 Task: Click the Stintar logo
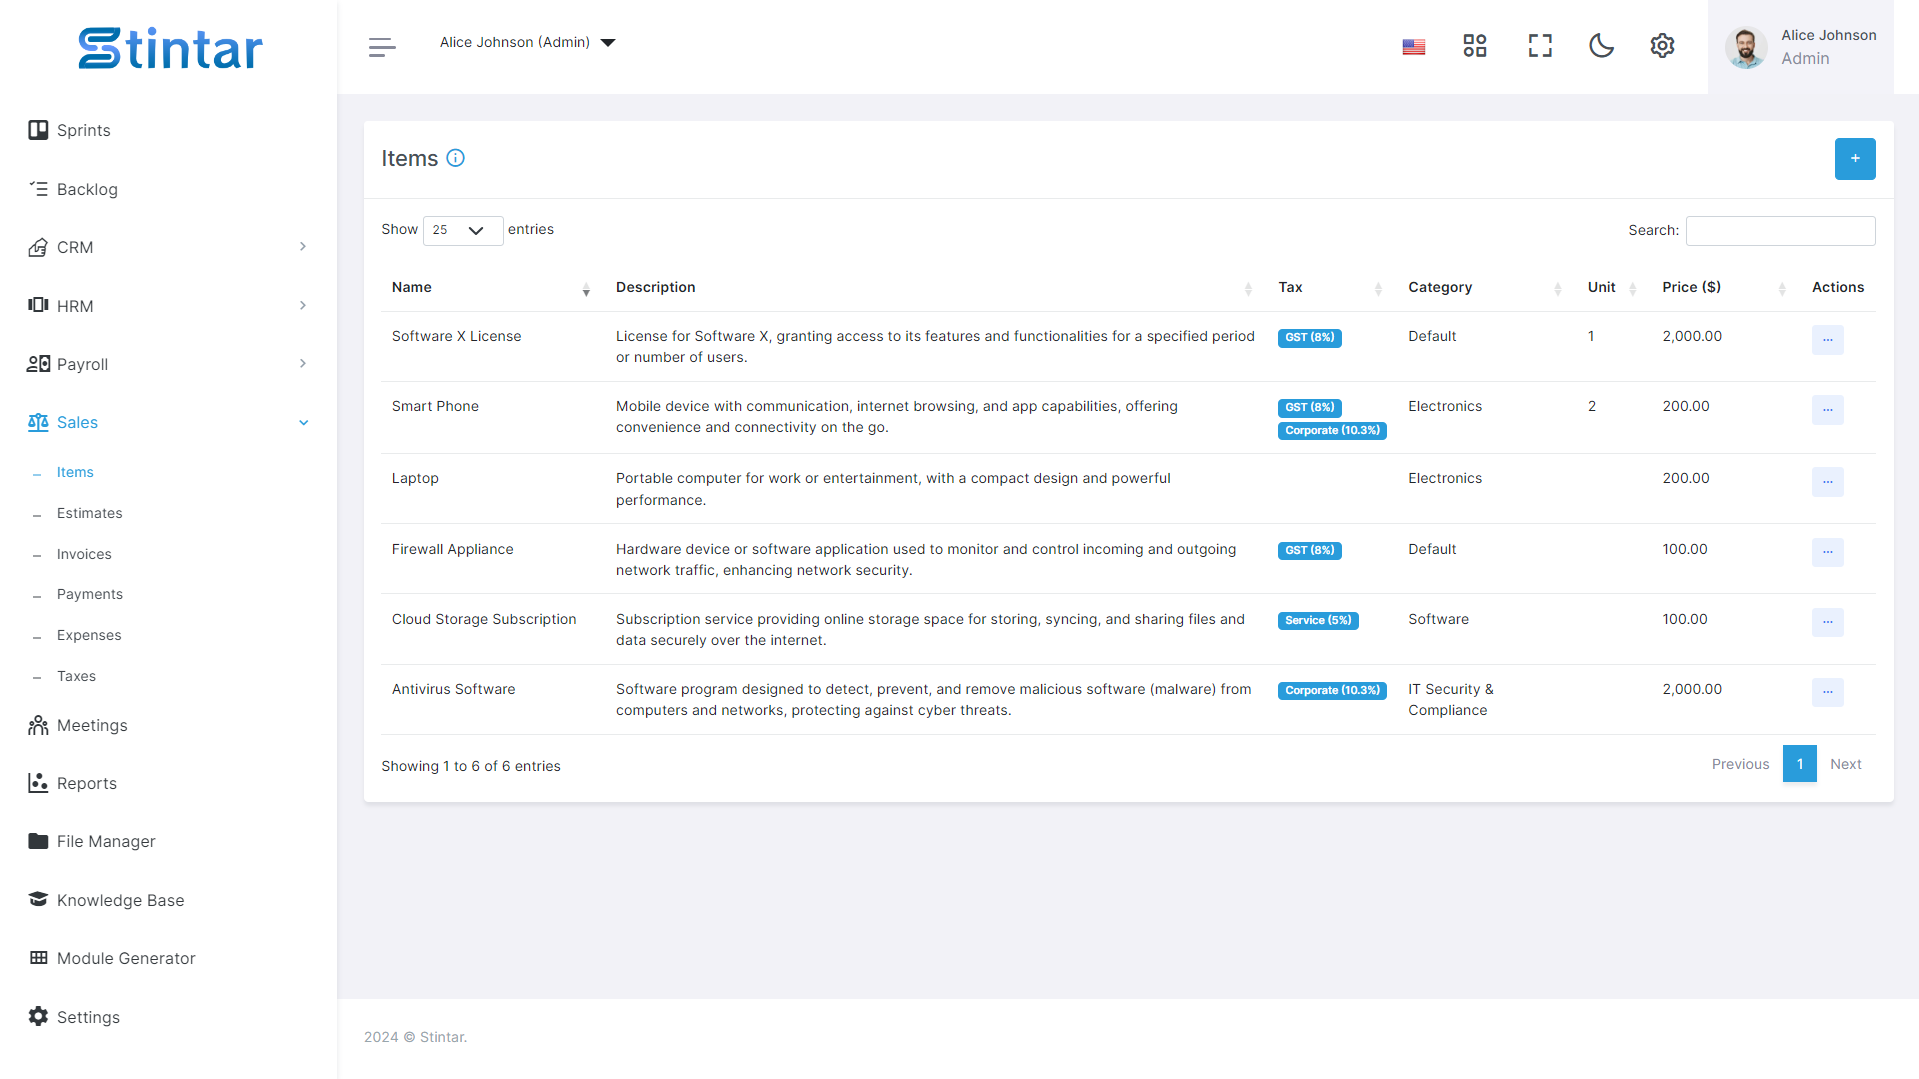coord(170,48)
